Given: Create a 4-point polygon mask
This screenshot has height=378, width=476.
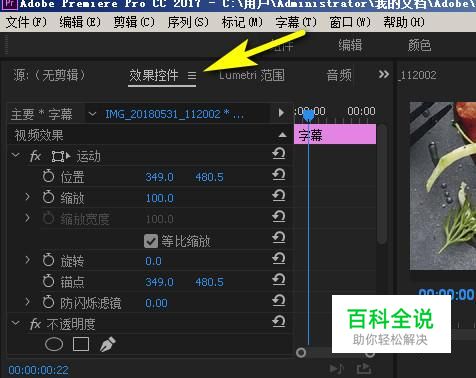Looking at the screenshot, I should (x=81, y=344).
